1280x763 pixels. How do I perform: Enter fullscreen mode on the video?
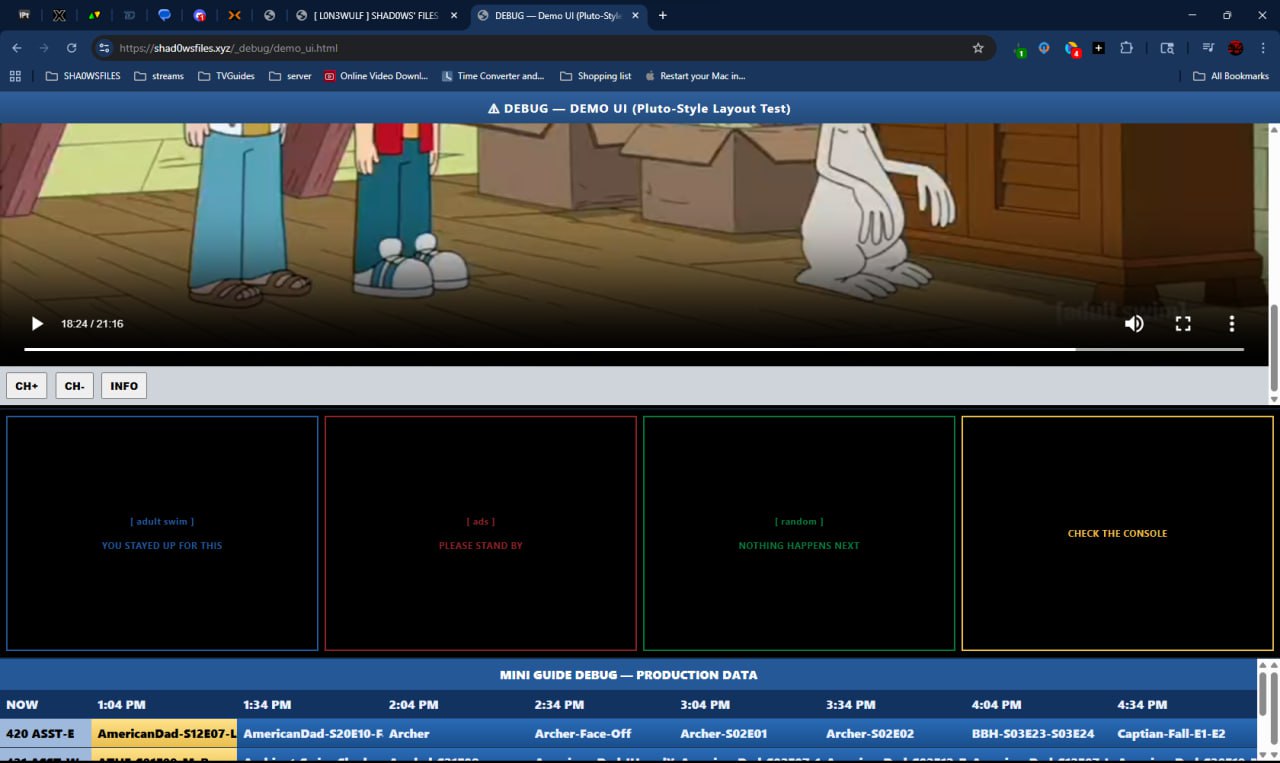[1183, 324]
